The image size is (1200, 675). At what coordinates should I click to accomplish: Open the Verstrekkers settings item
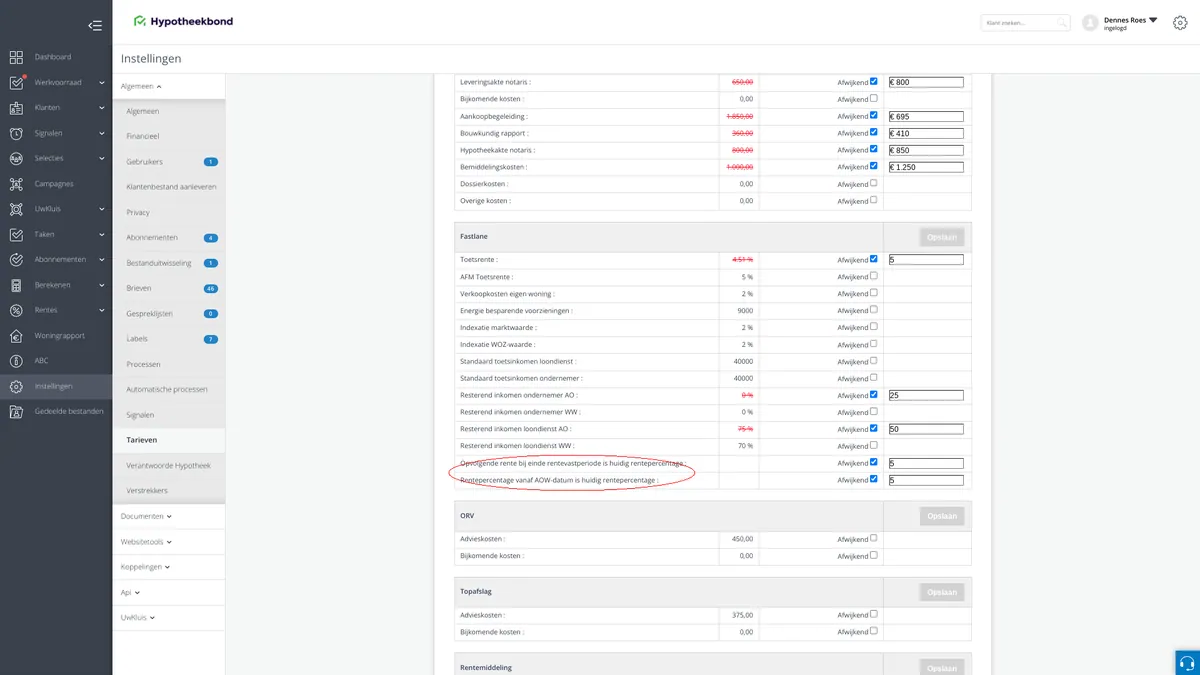click(x=147, y=491)
